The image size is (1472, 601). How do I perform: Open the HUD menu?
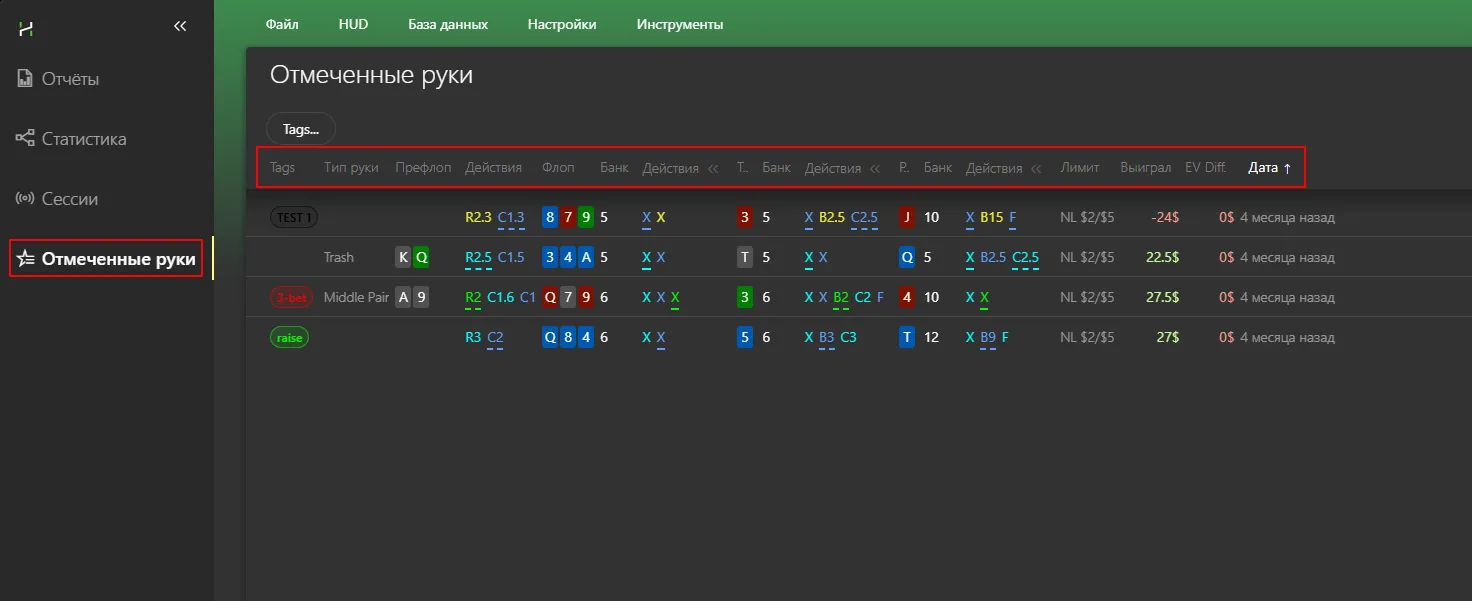pos(353,24)
